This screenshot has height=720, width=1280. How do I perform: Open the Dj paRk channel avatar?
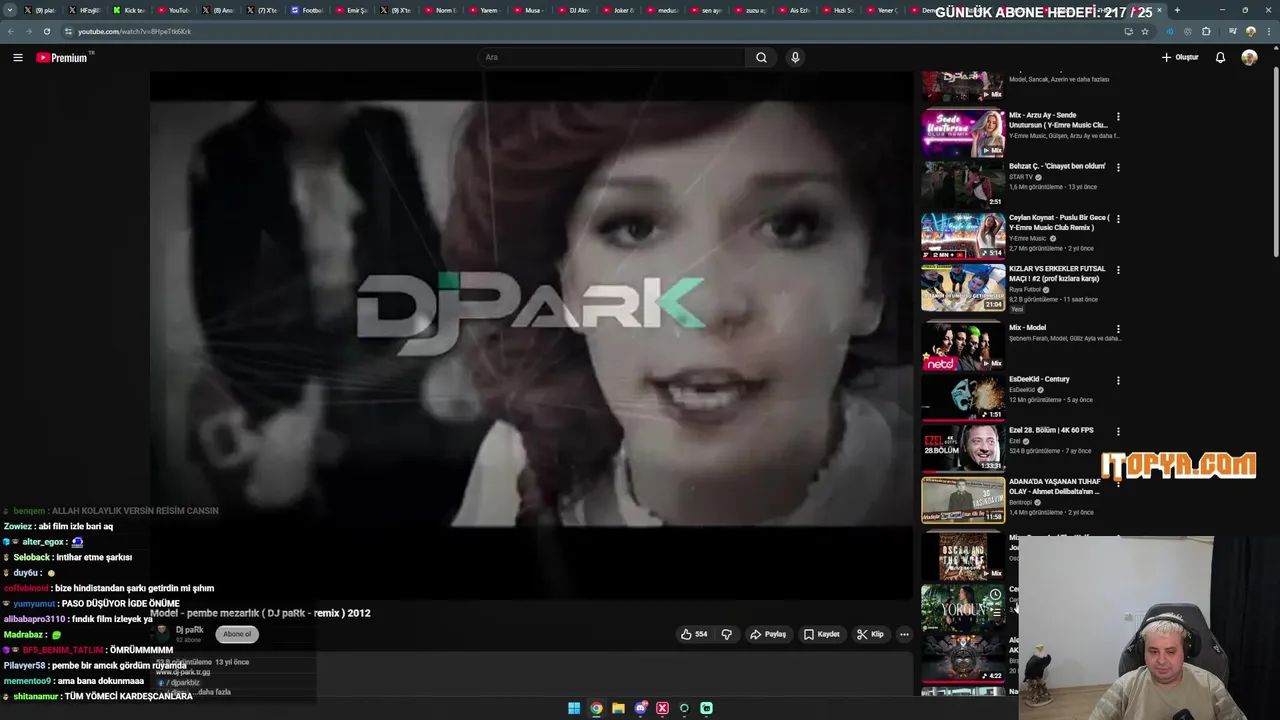161,633
